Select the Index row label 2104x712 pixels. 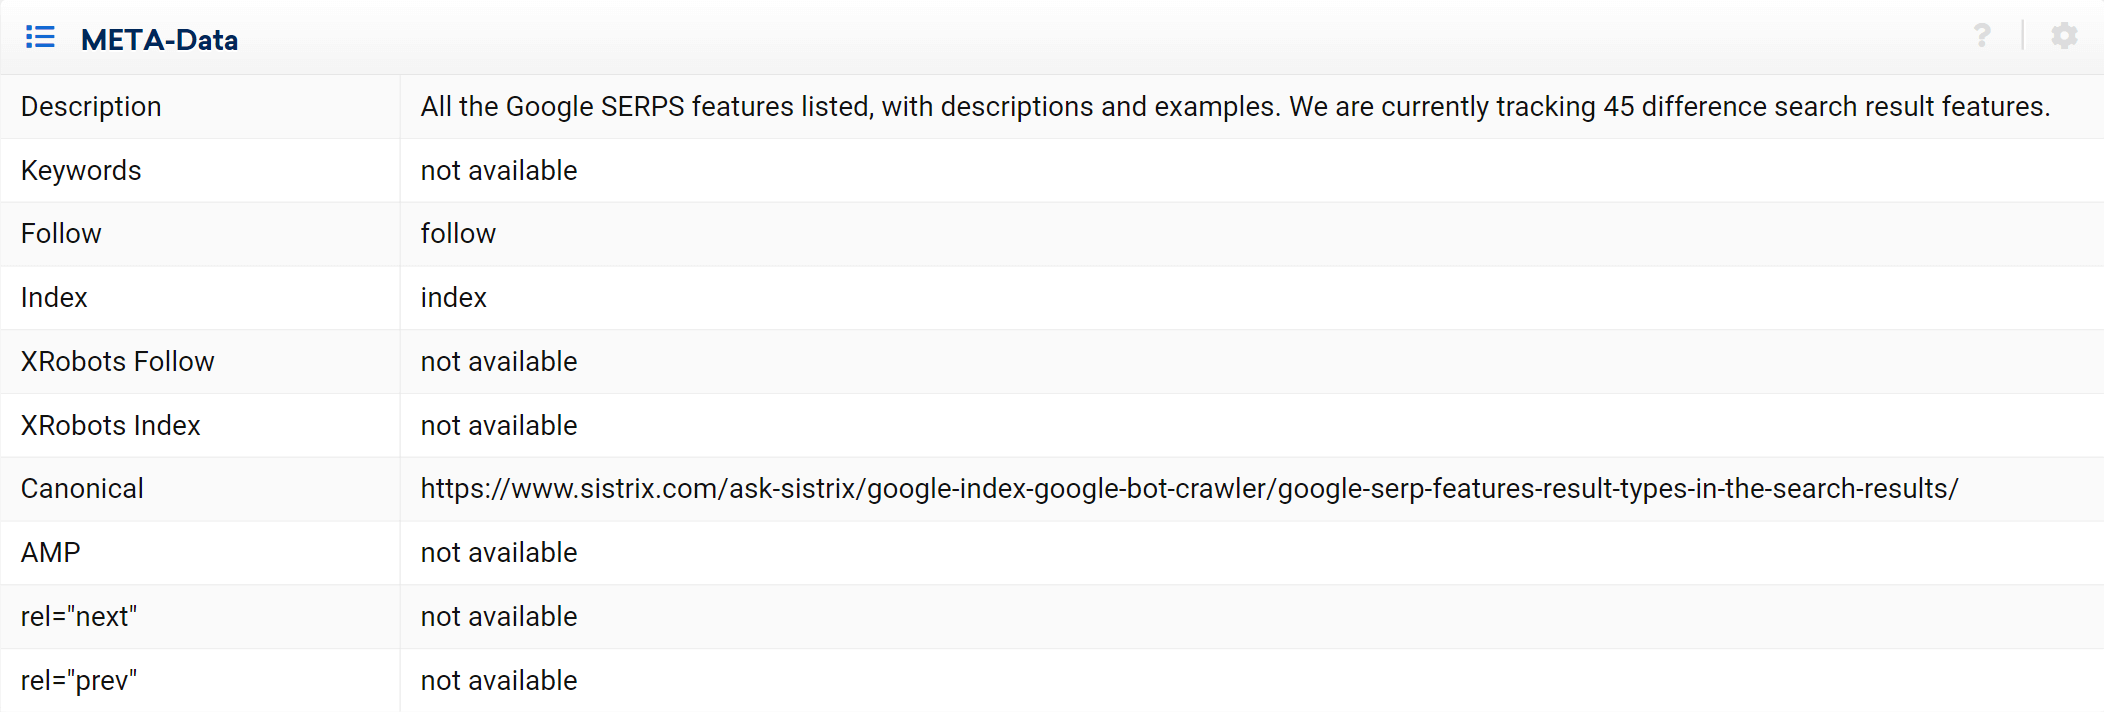pyautogui.click(x=54, y=298)
